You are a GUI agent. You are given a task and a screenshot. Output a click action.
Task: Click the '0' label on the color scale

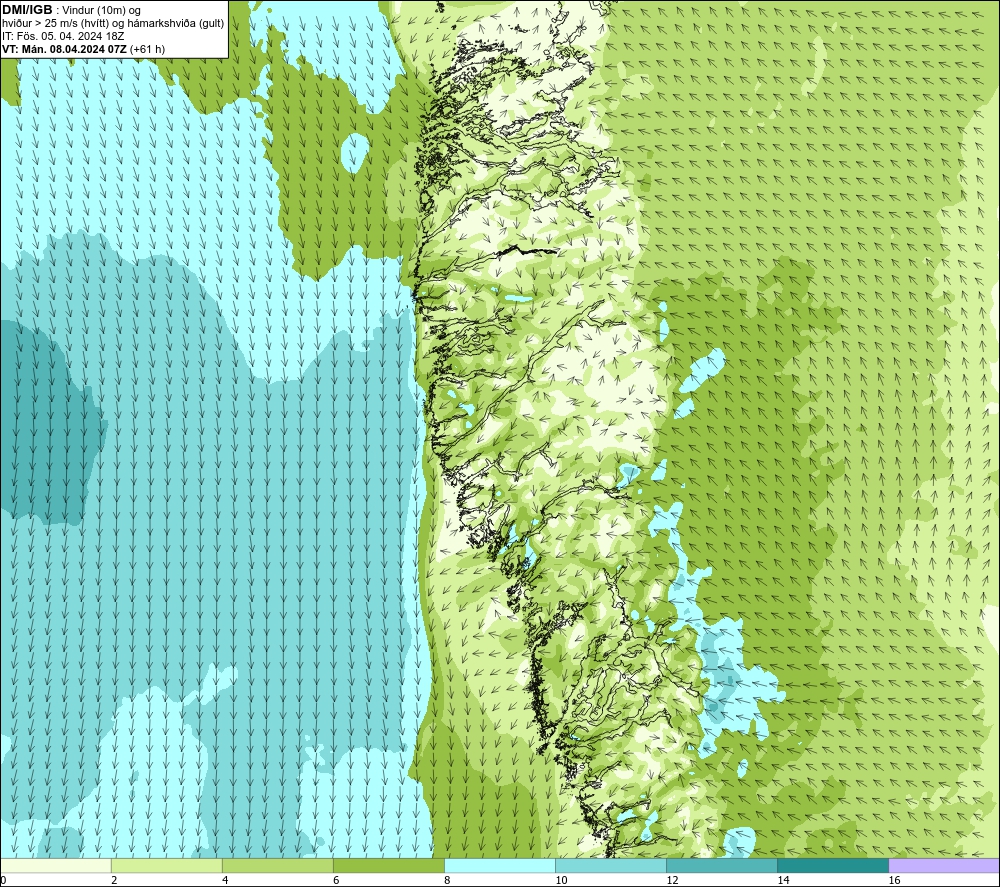click(x=3, y=880)
